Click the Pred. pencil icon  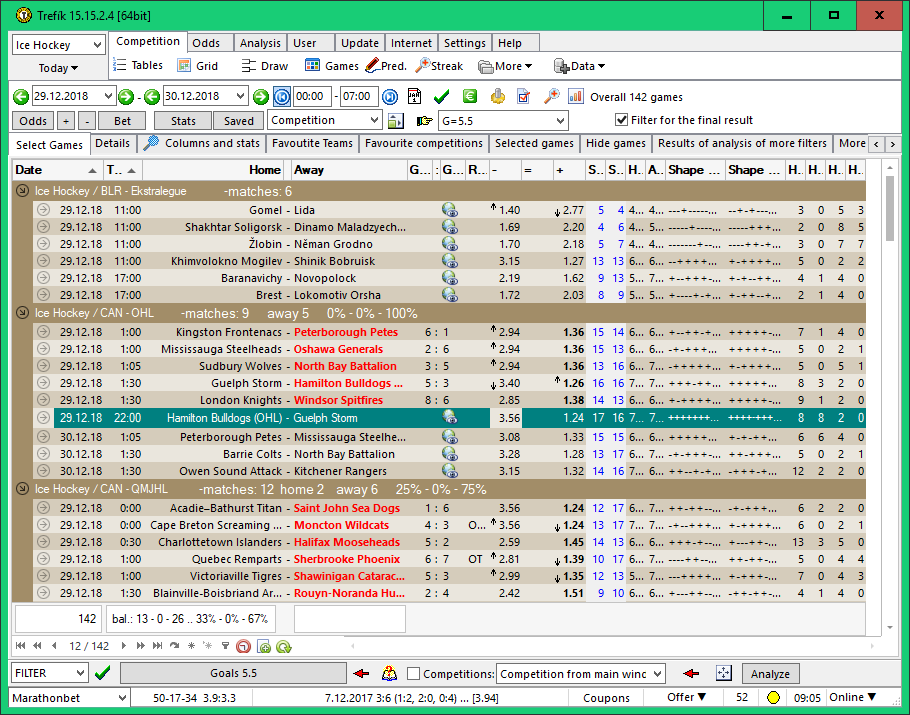point(372,66)
